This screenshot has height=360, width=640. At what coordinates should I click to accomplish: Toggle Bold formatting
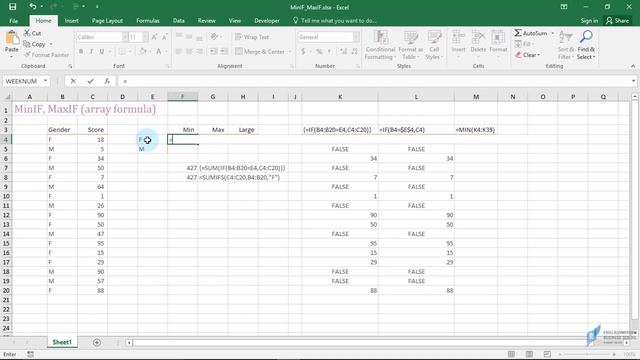[81, 51]
